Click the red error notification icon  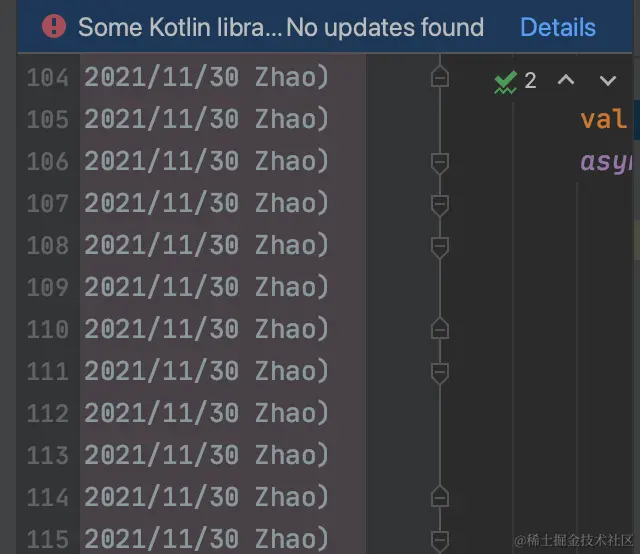(x=54, y=27)
